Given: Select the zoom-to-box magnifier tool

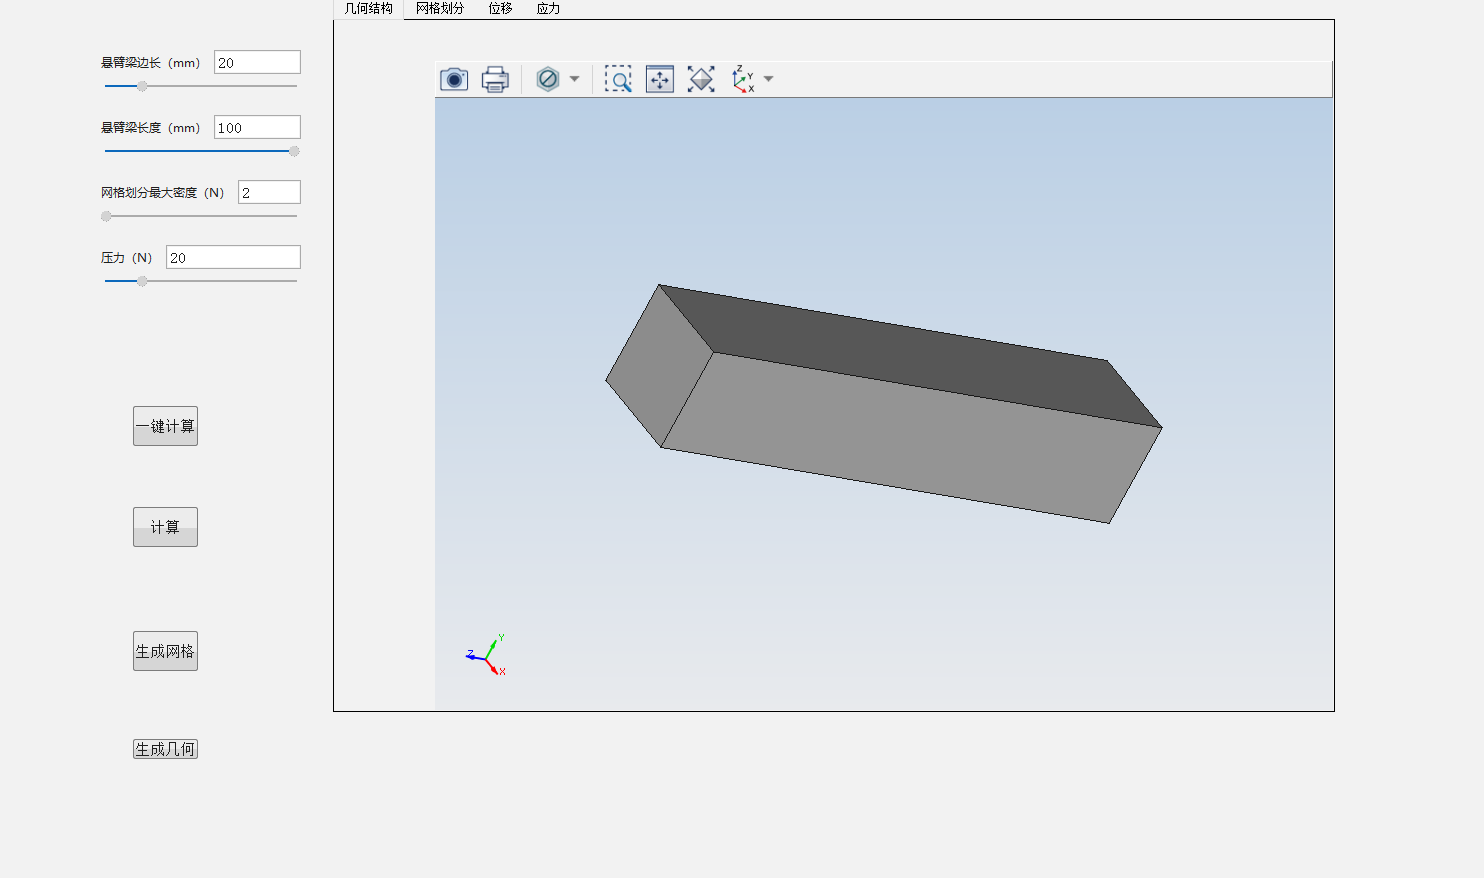Looking at the screenshot, I should click(618, 79).
